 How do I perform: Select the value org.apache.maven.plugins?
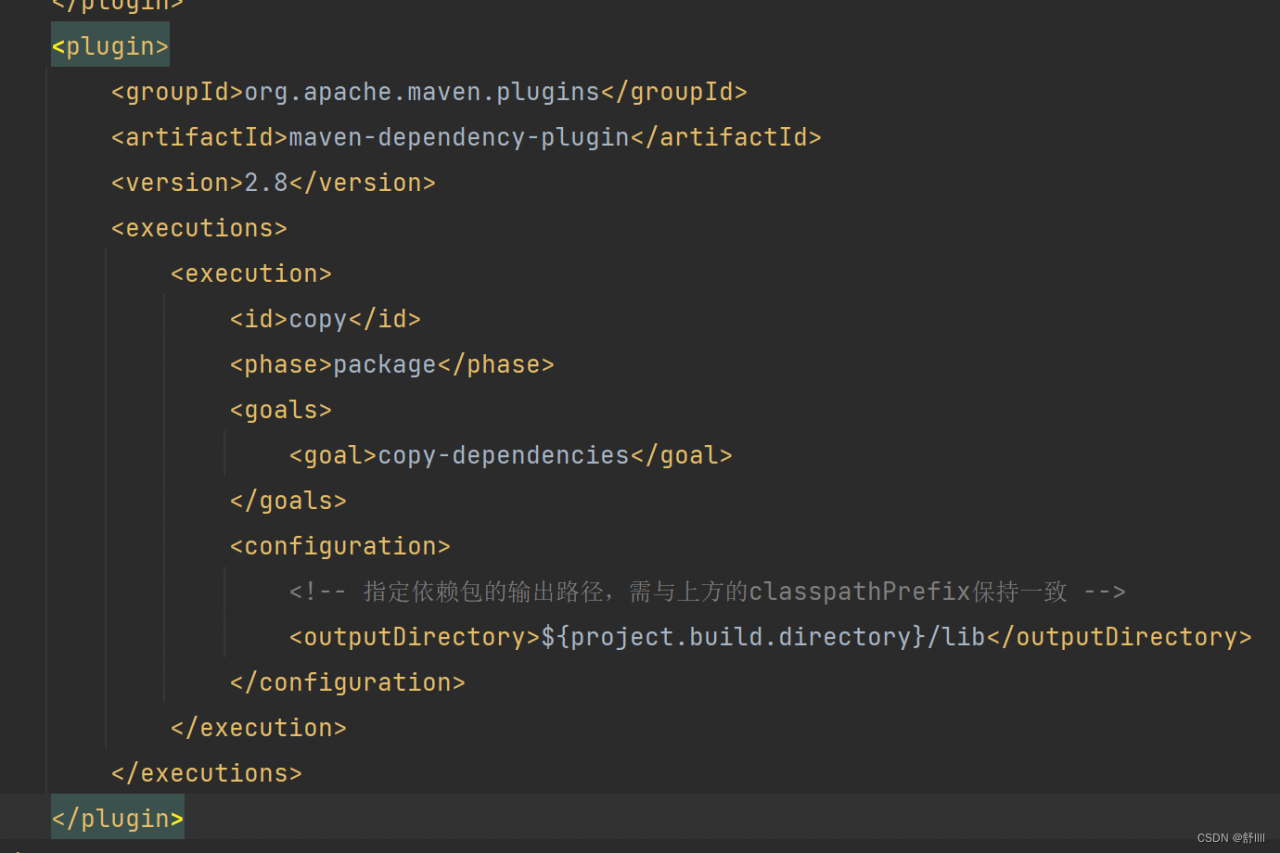click(422, 92)
